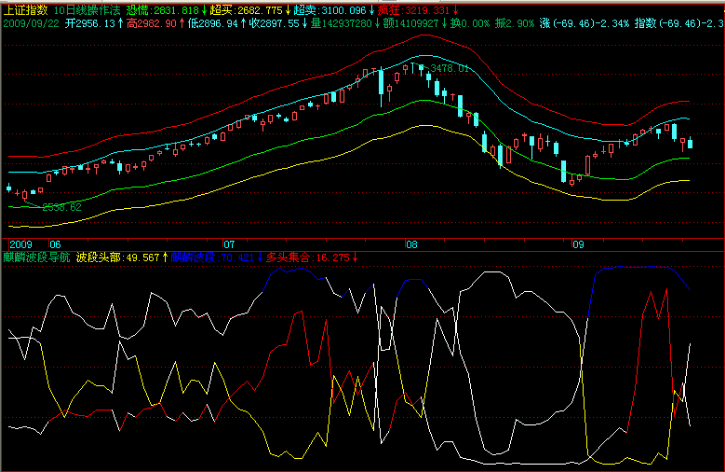Screen dimensions: 725x472
Task: Click the 上证指数 index name label
Action: tap(25, 10)
